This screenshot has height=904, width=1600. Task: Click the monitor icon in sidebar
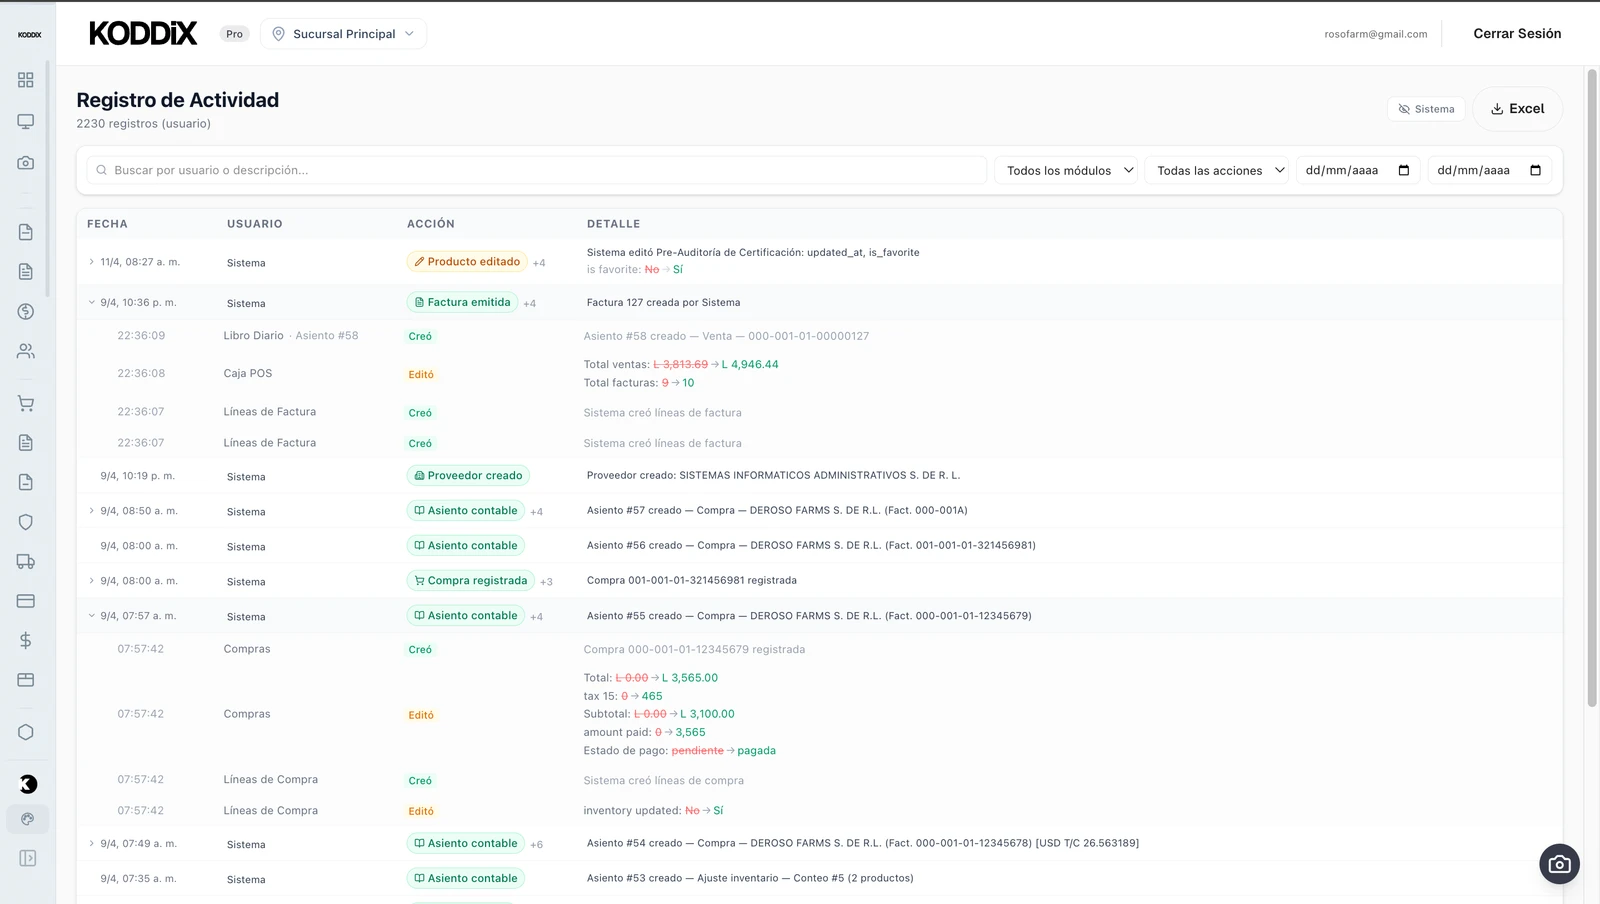26,121
